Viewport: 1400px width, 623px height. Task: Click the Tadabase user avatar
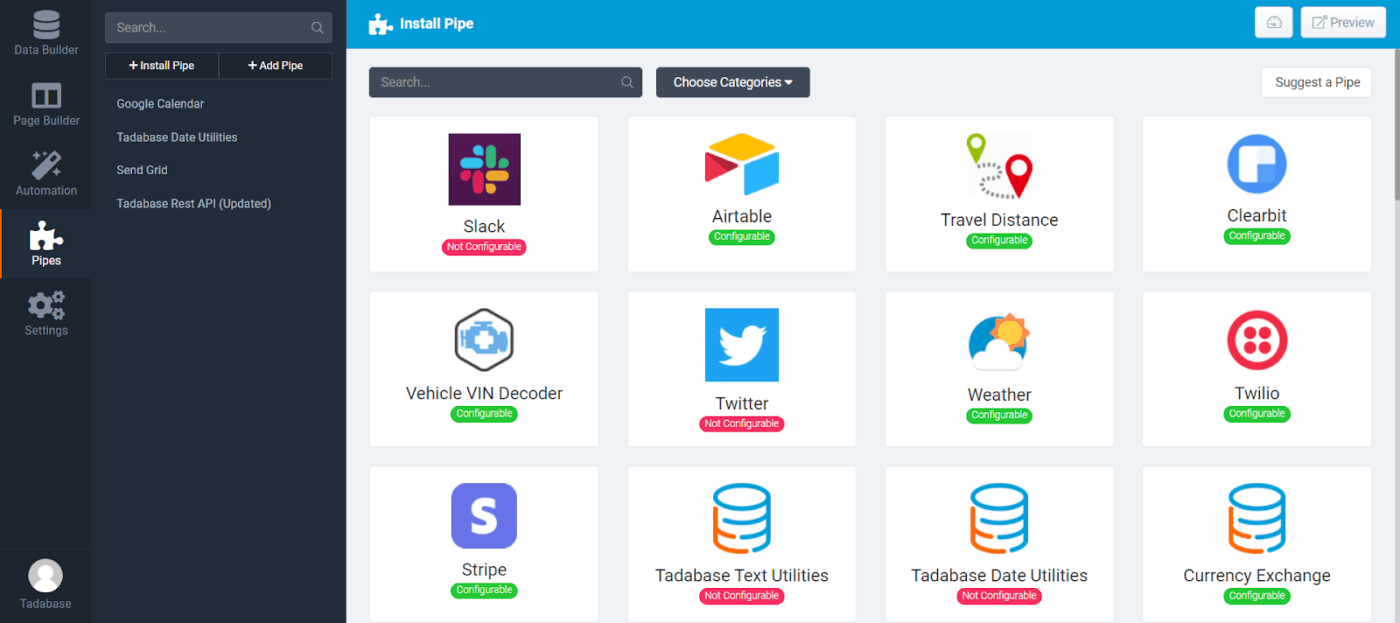[45, 575]
